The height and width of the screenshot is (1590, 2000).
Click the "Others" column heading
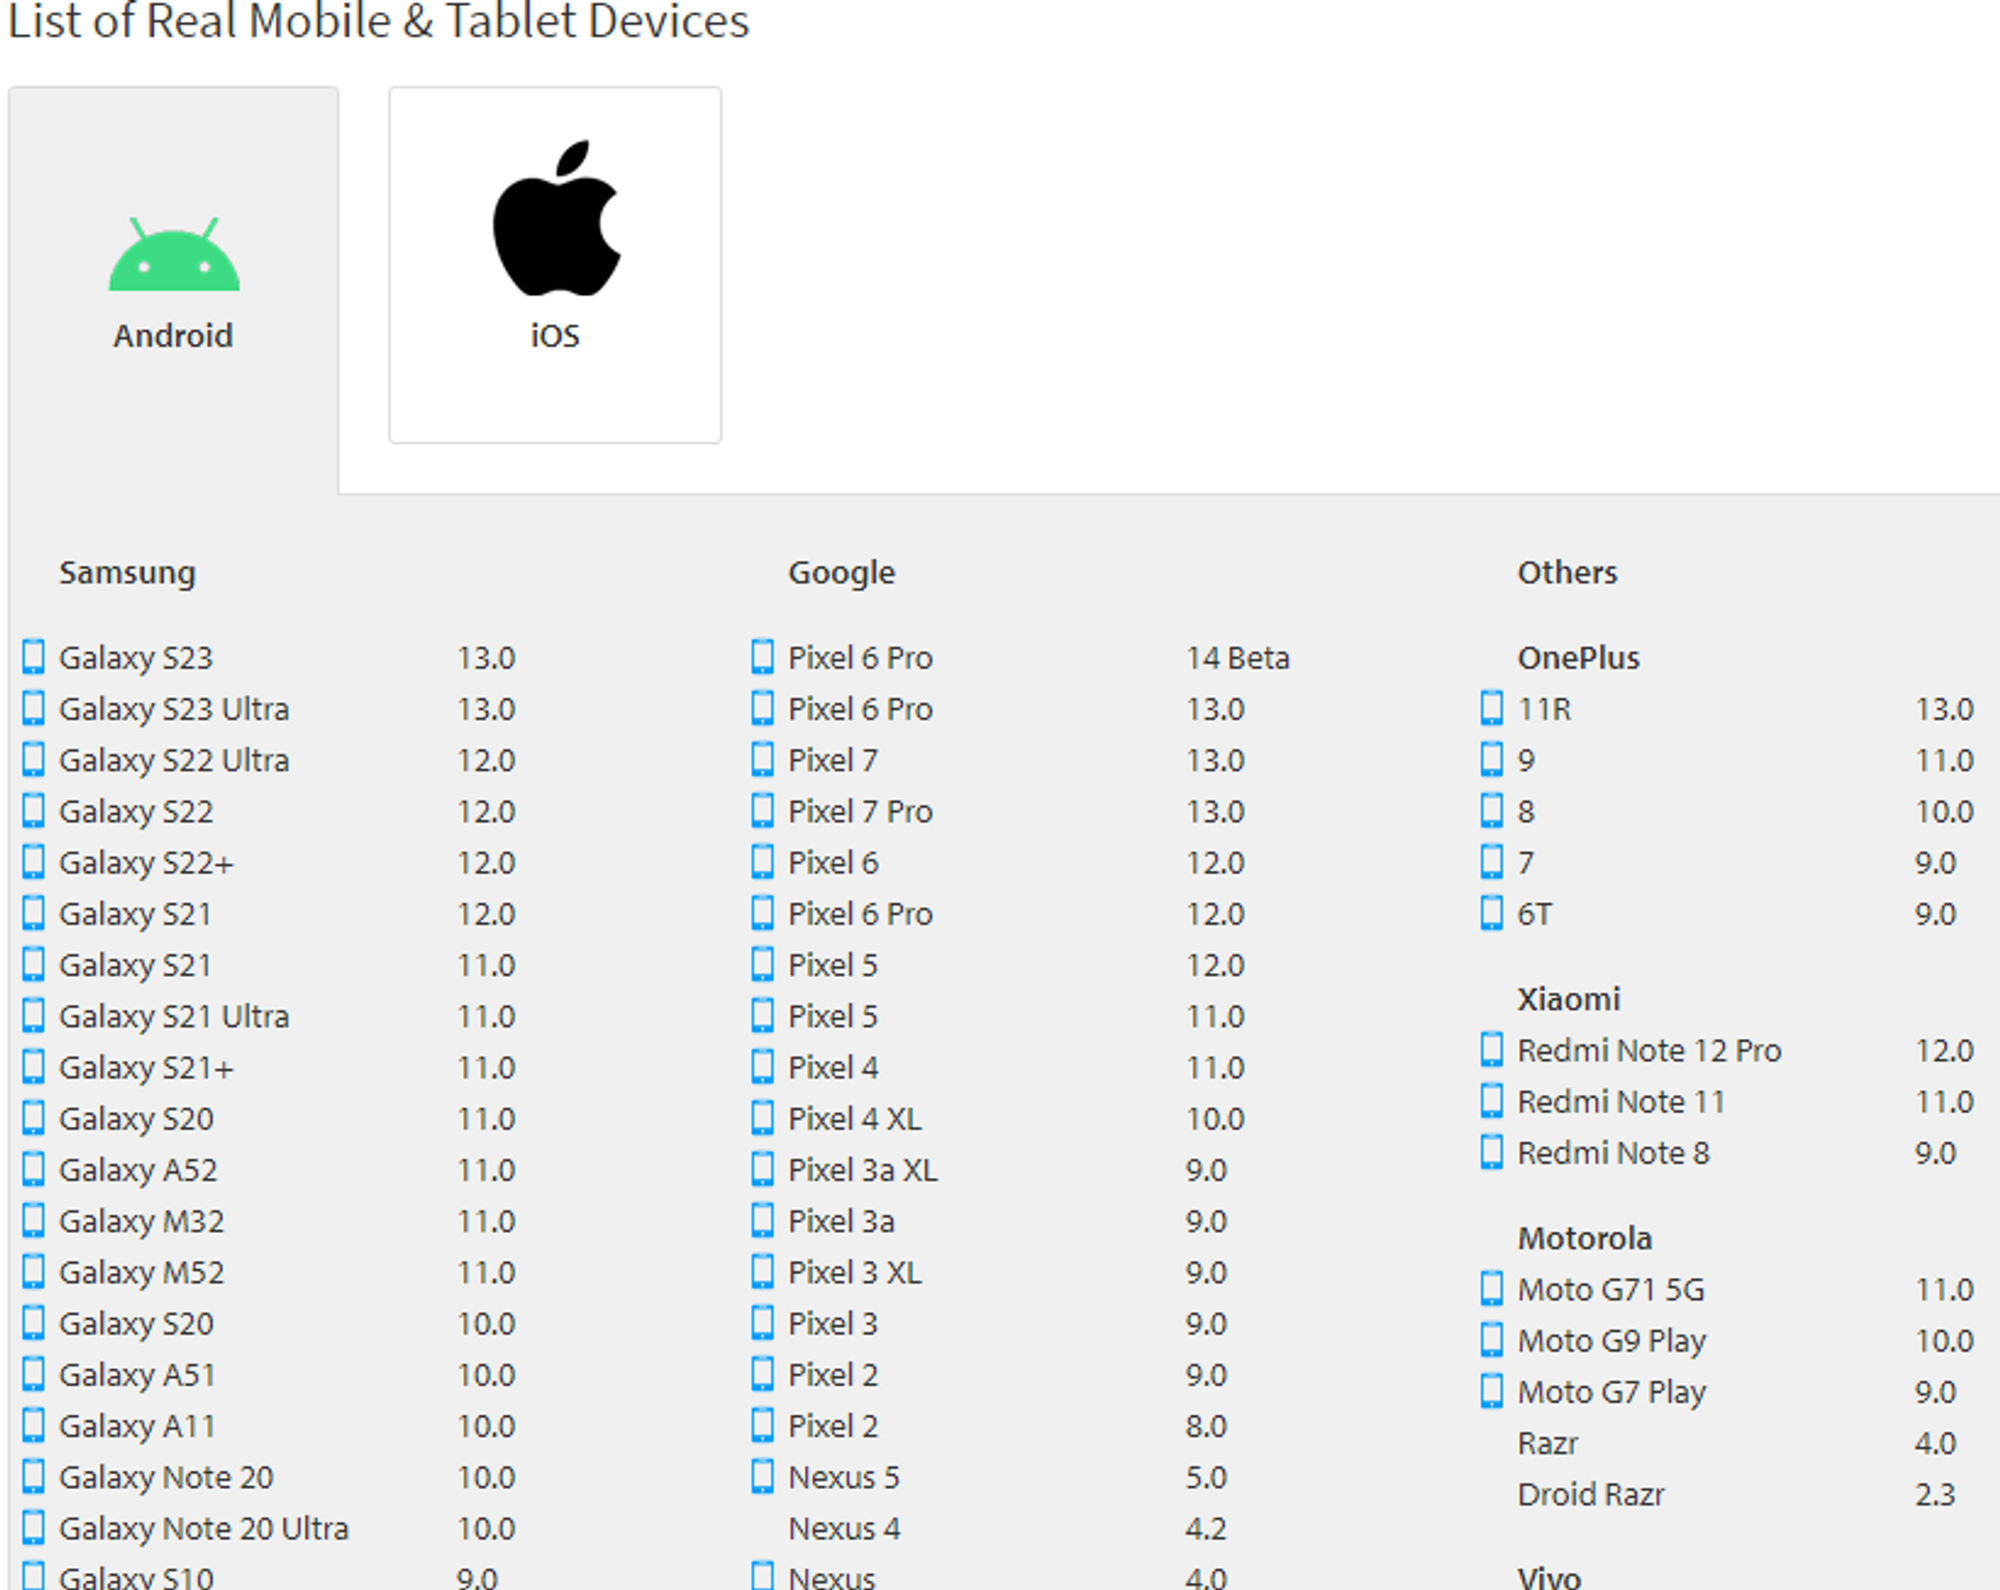coord(1567,572)
